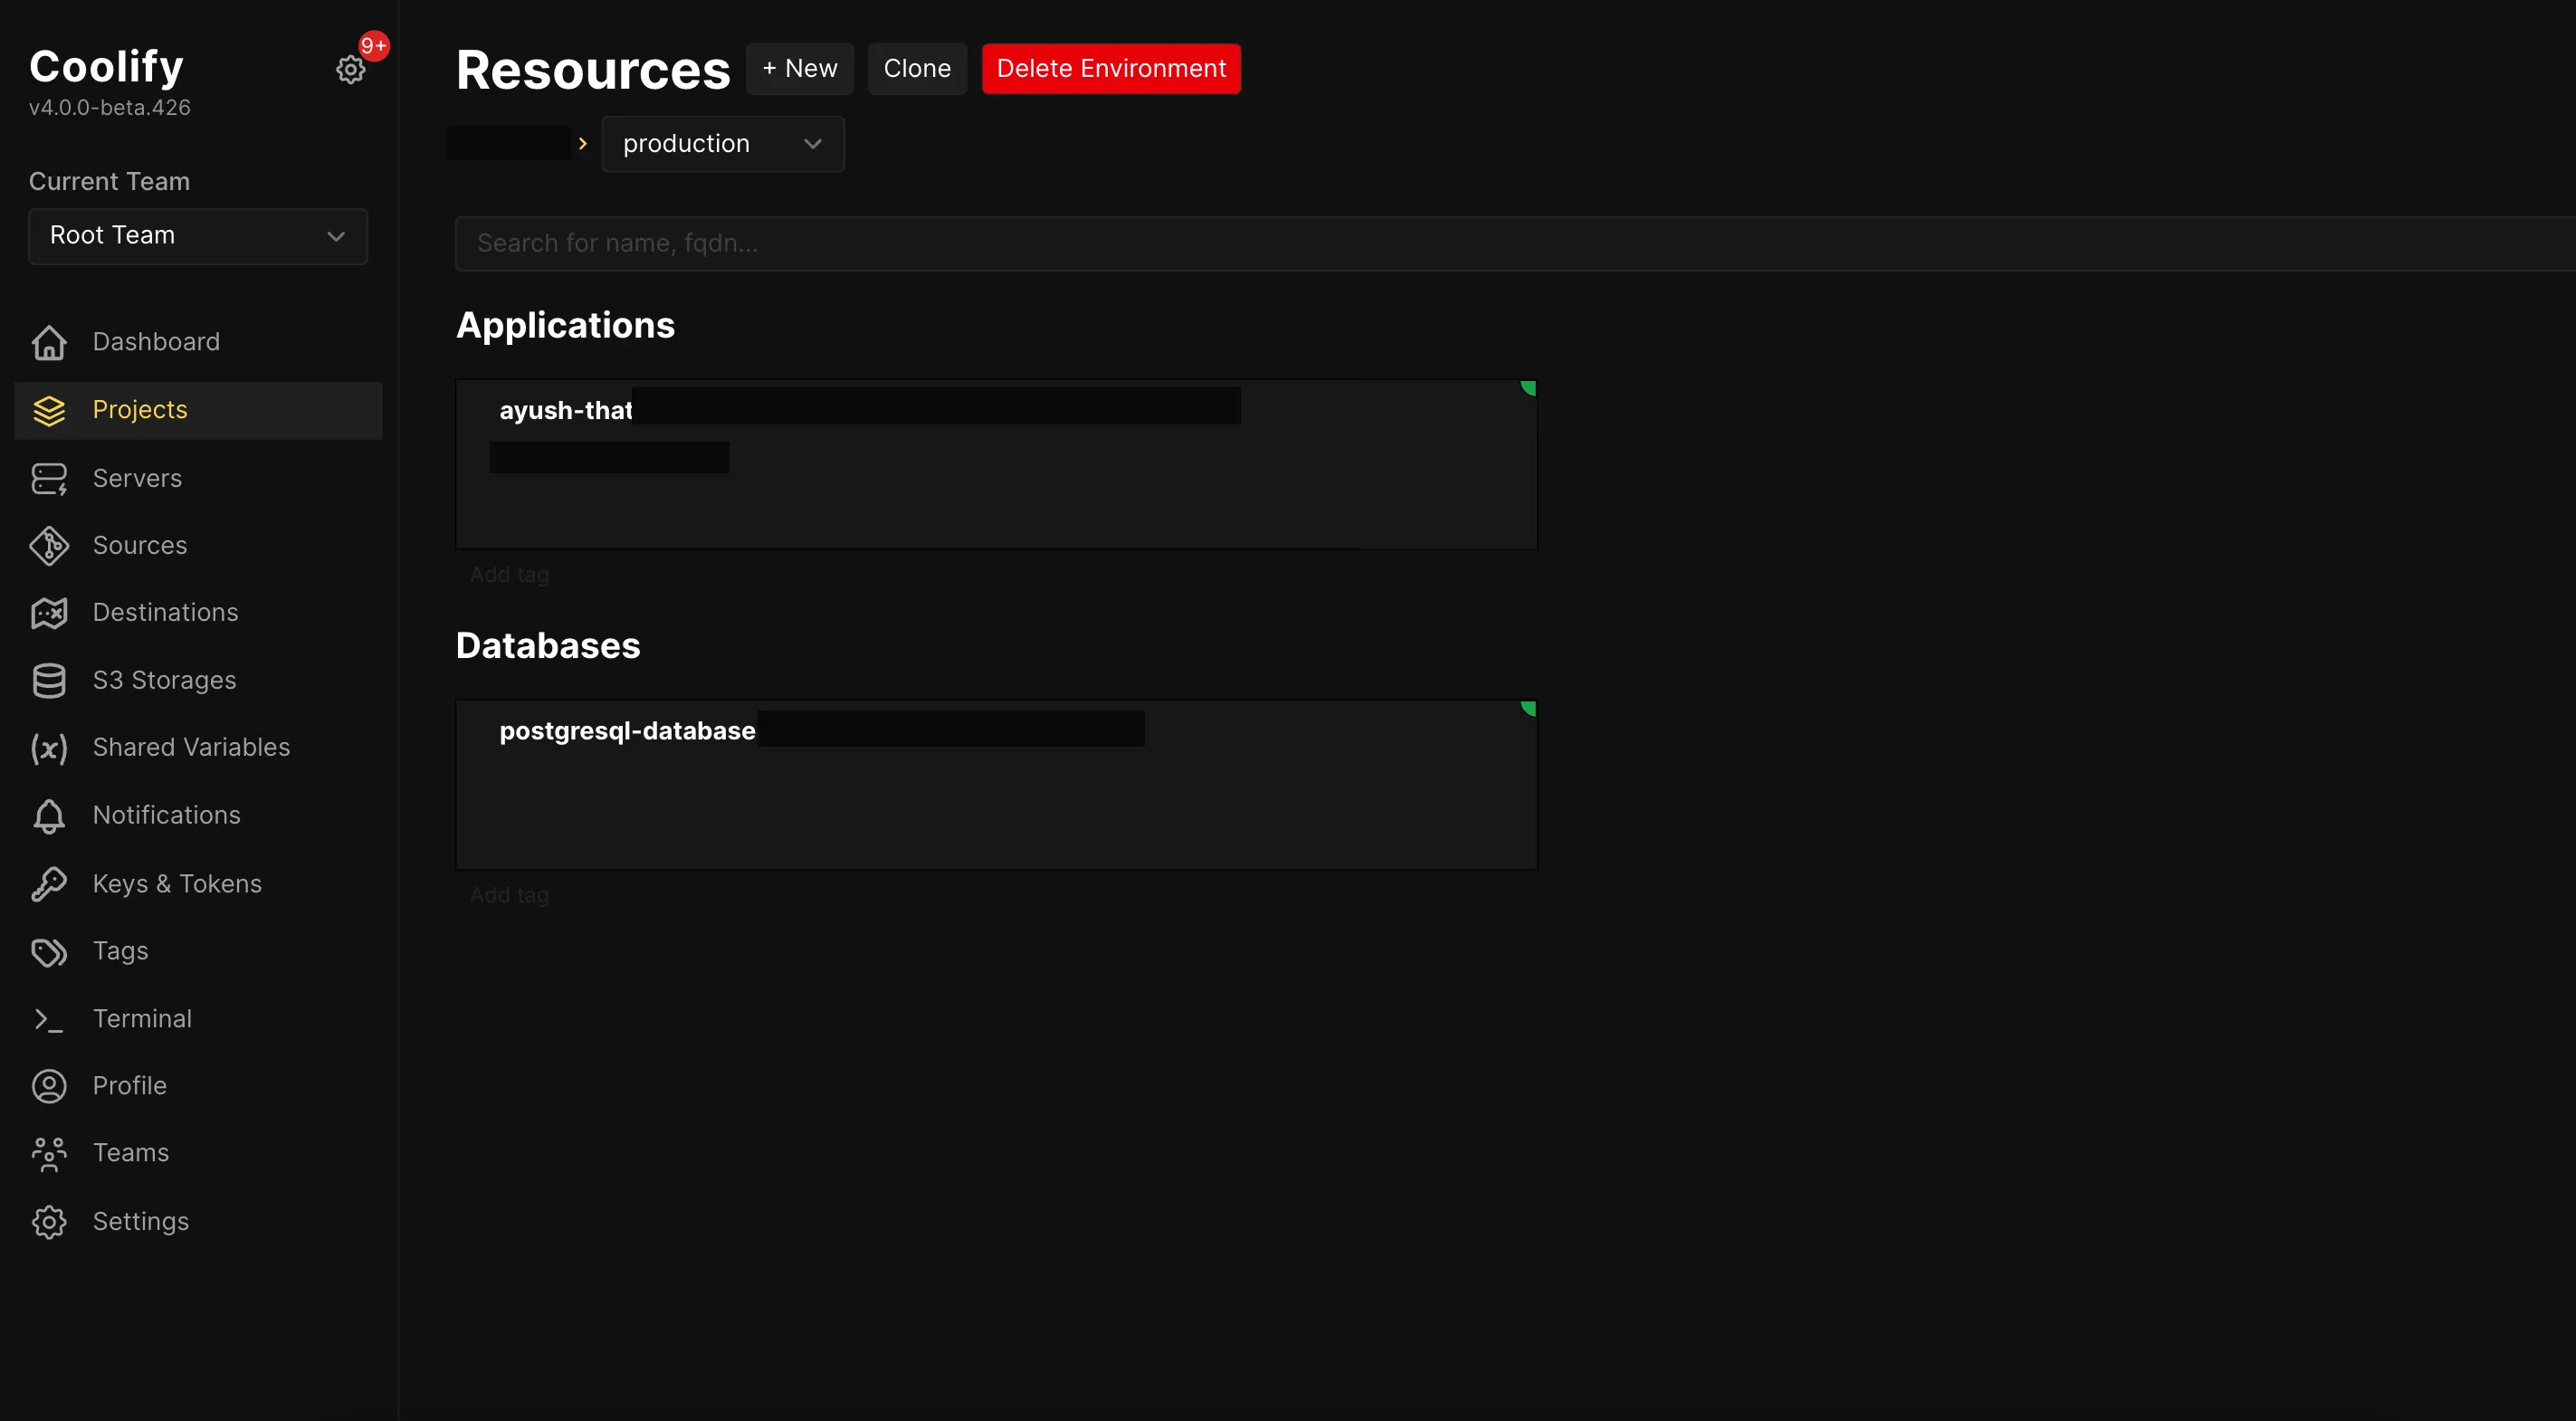Go to the Tags menu item
Viewport: 2576px width, 1421px height.
(120, 951)
